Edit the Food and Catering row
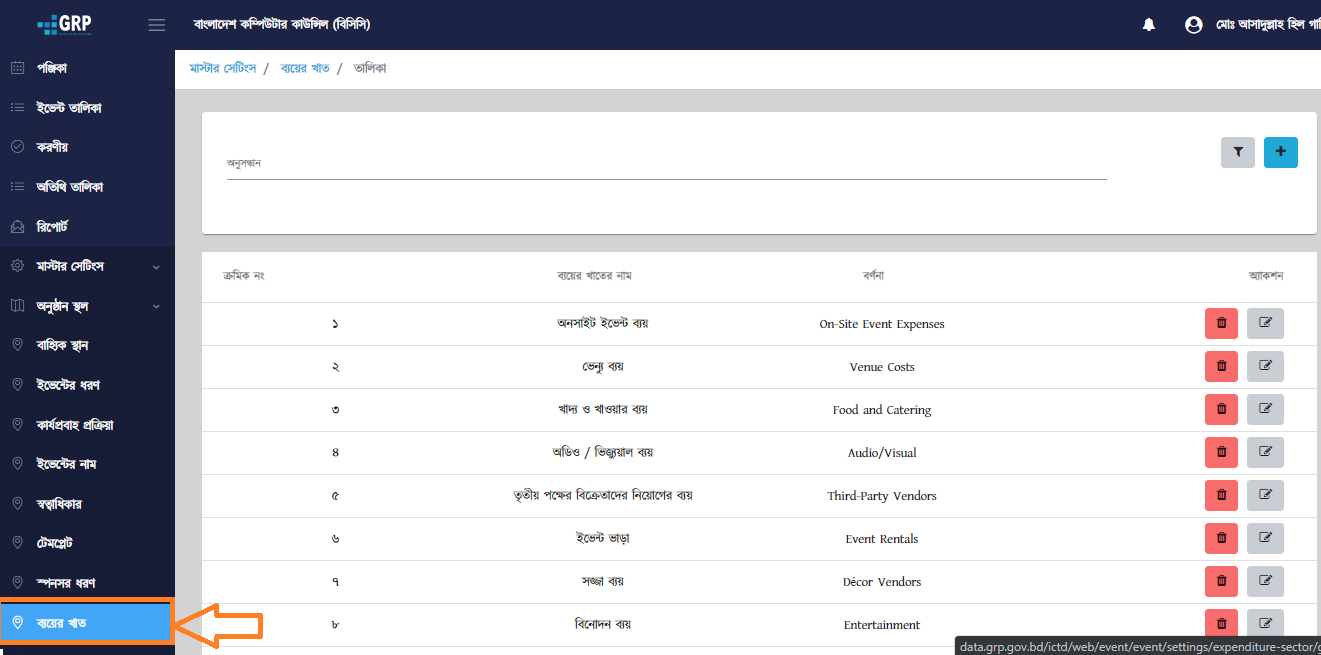 1265,410
